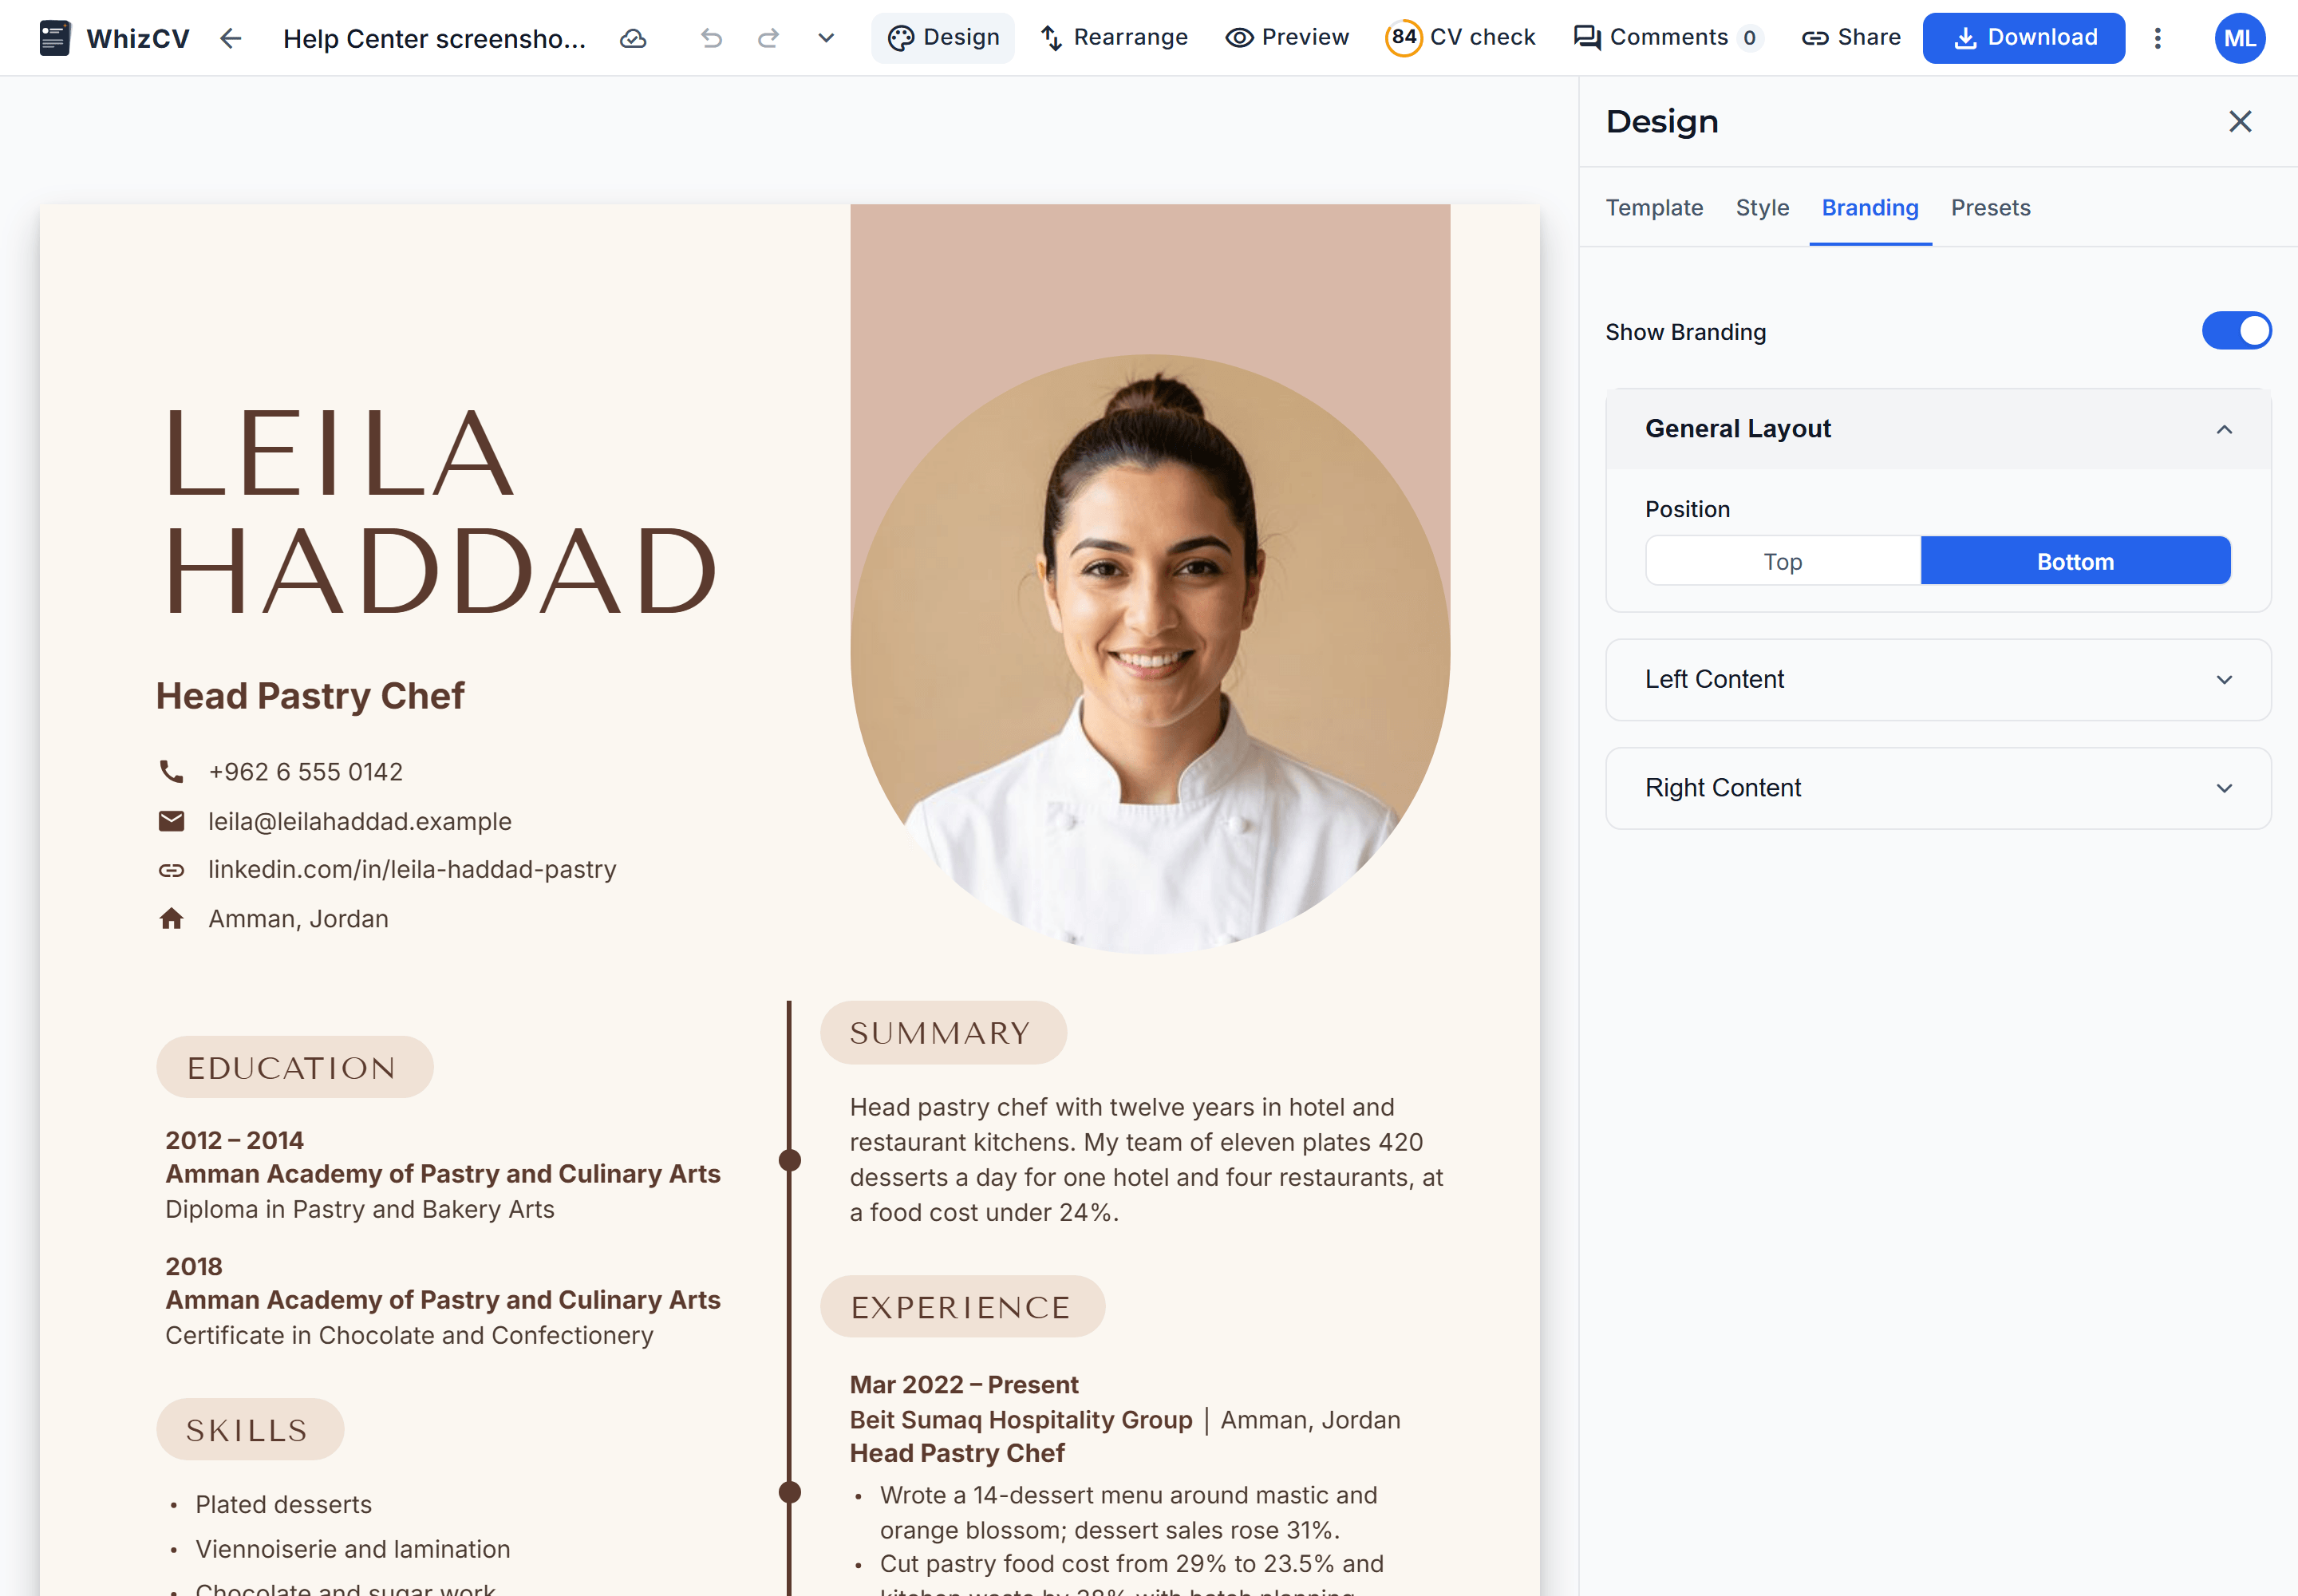Open the history dropdown chevron next to redo
Viewport: 2298px width, 1596px height.
point(826,38)
